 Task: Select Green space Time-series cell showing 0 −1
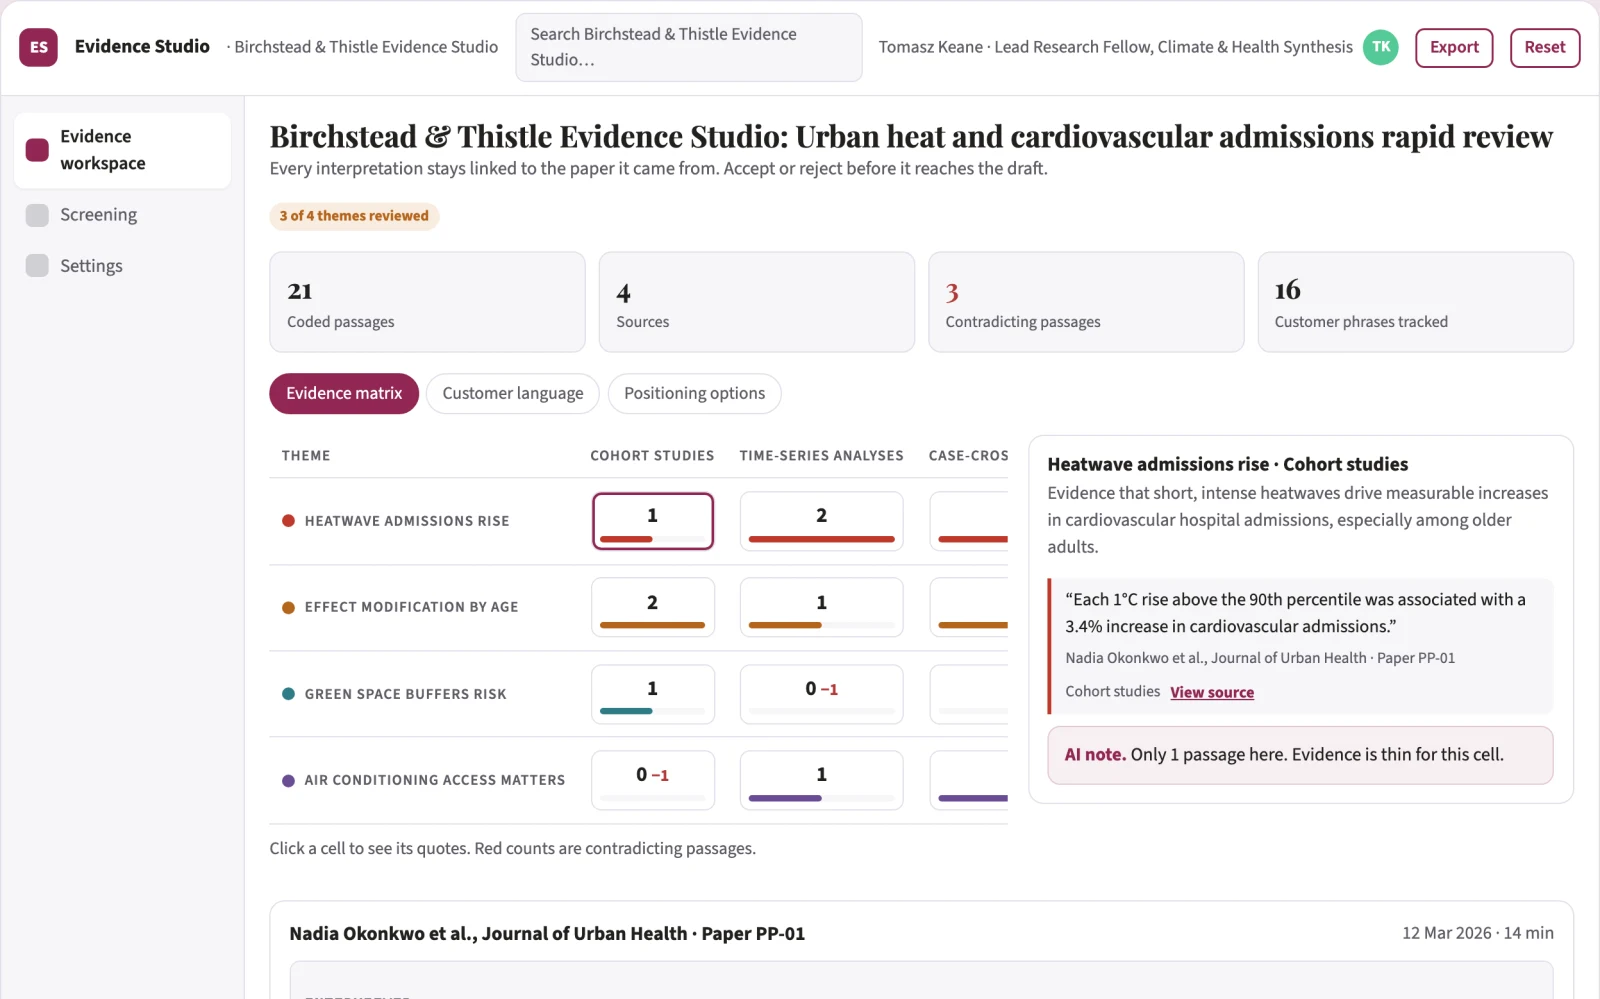tap(822, 694)
